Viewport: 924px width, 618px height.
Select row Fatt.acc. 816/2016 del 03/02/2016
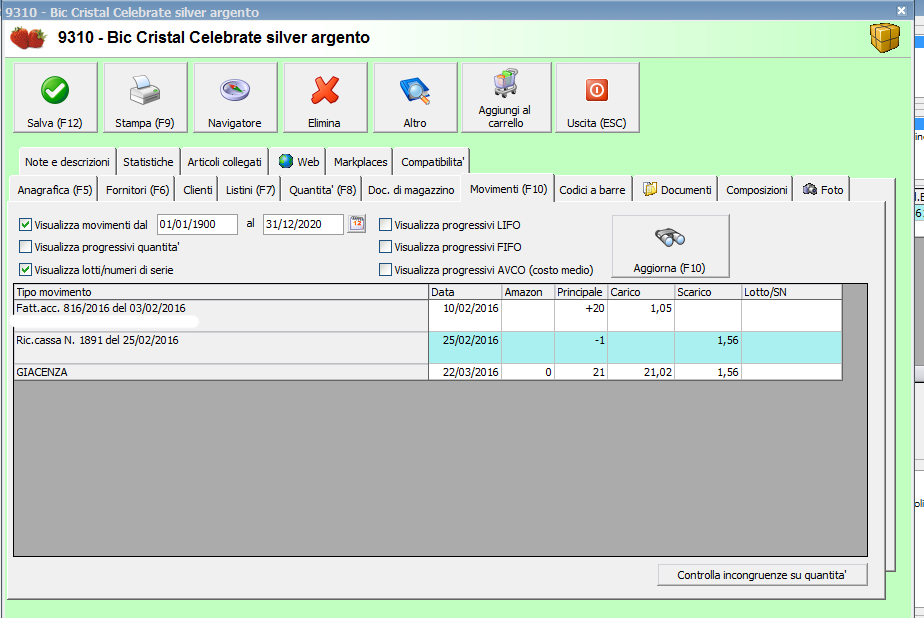(221, 316)
